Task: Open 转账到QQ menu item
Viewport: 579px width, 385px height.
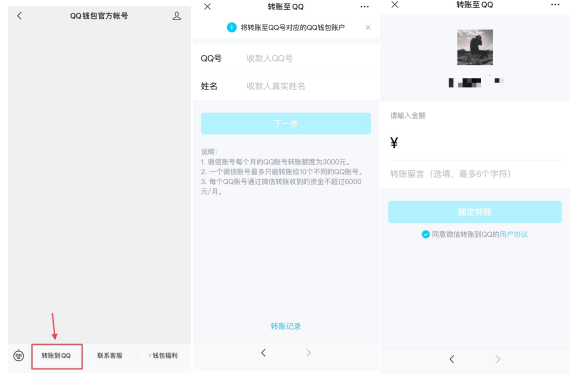Action: [56, 356]
